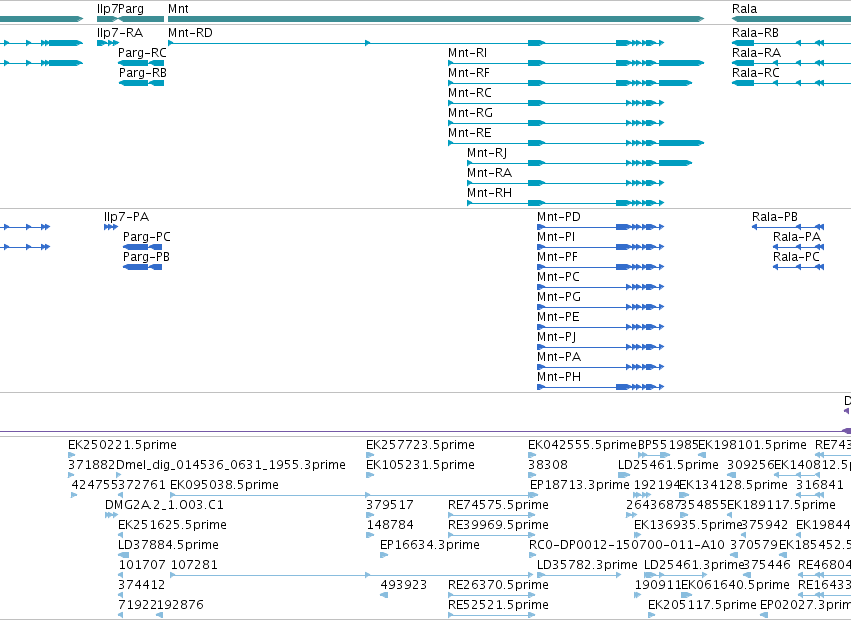Click protein Mnt-PD label

(558, 217)
